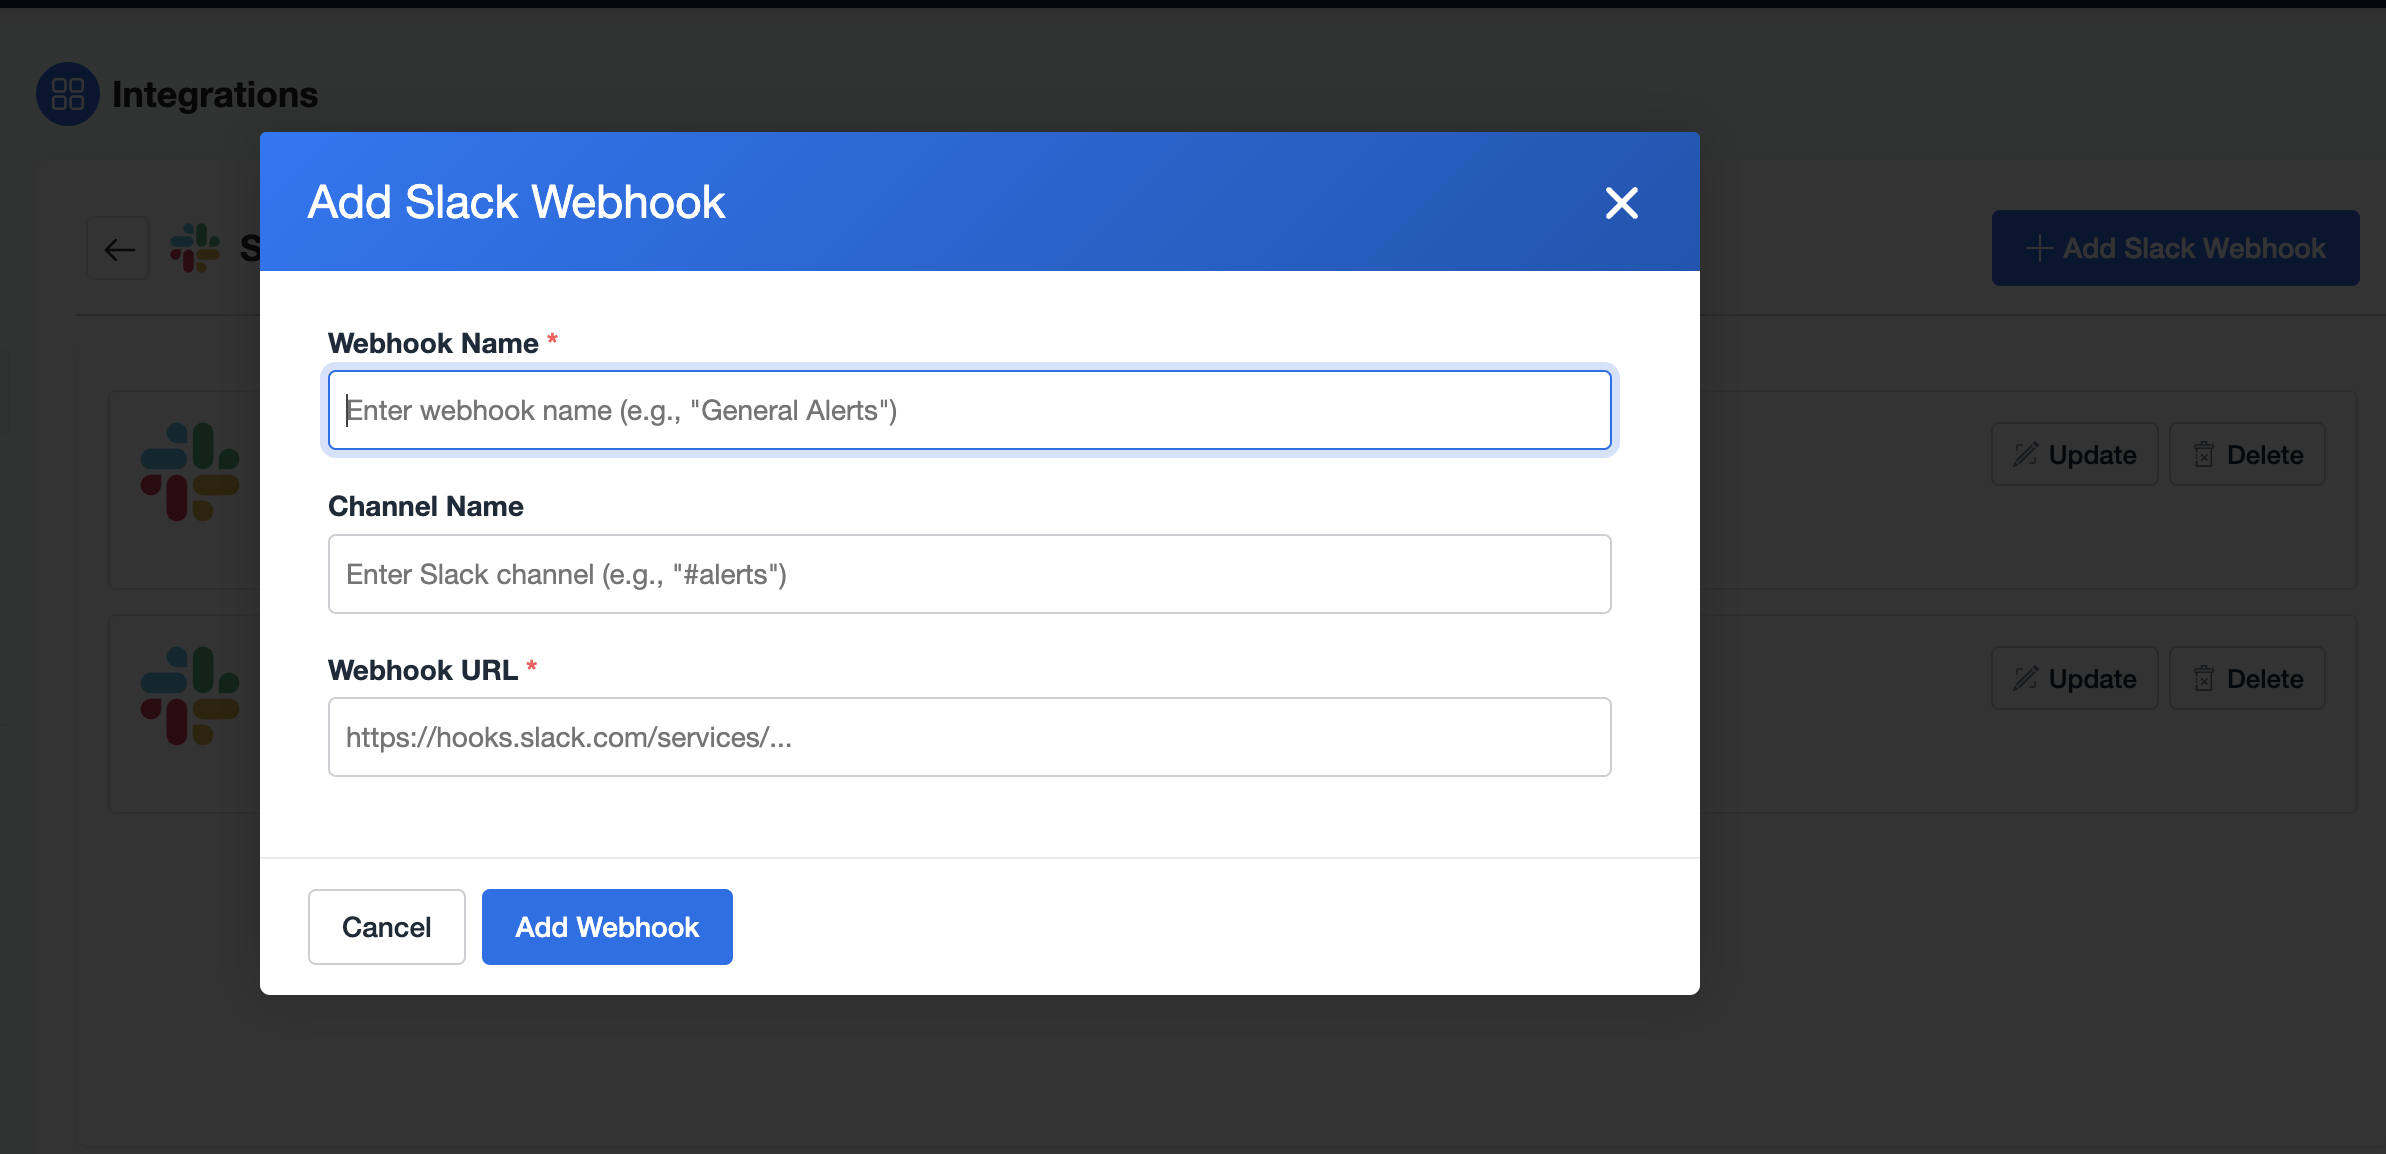Click the background Add Slack Webhook button
2386x1154 pixels.
tap(2175, 248)
